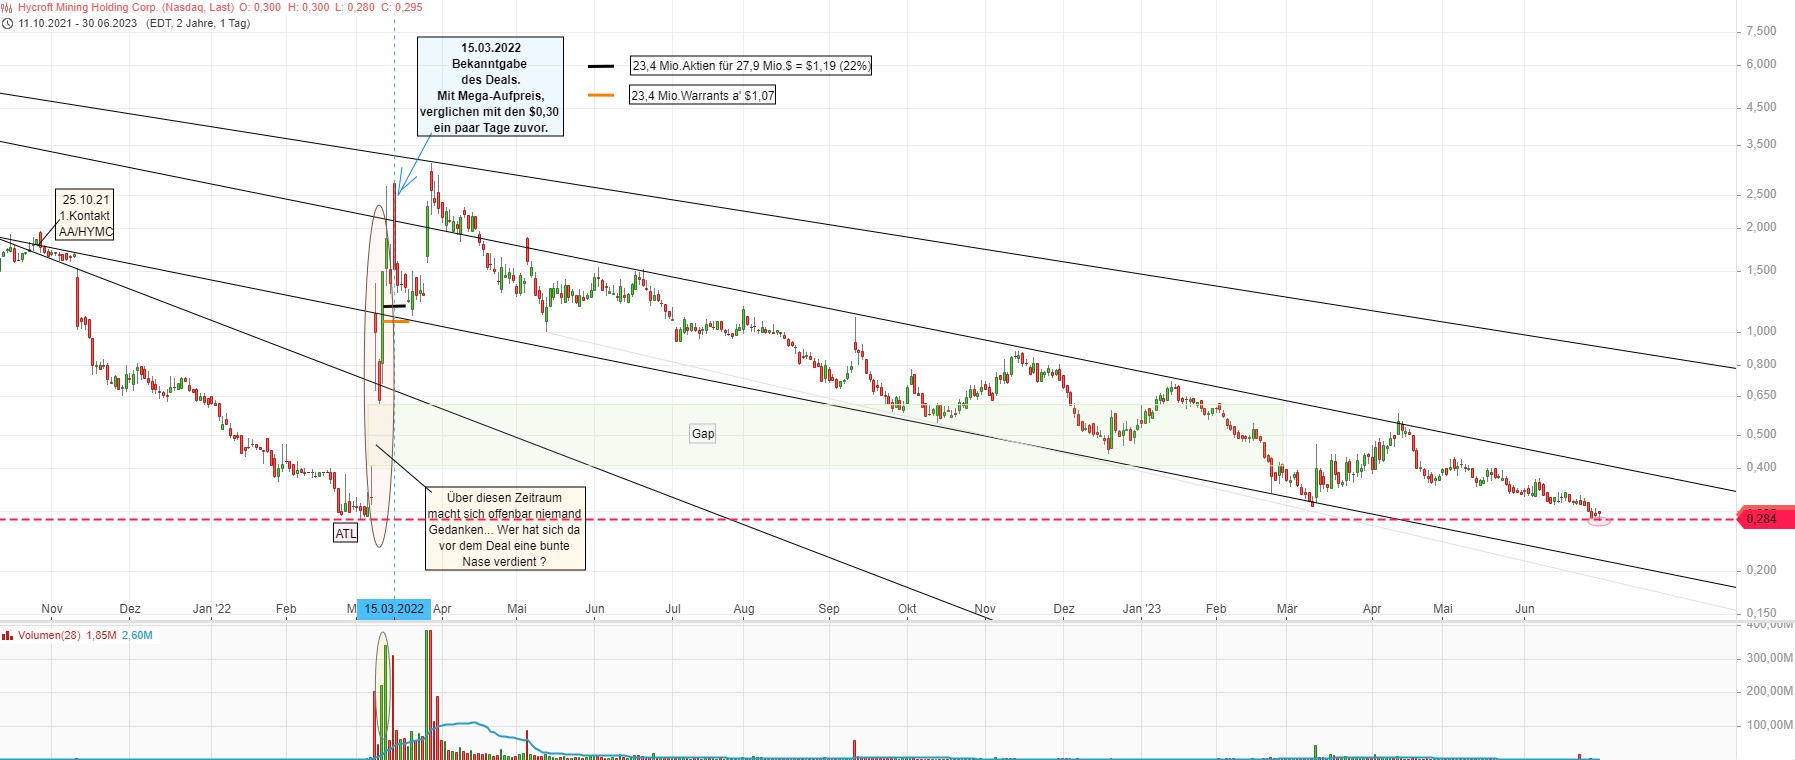
Task: Select the short black line marker on the chart
Action: (x=394, y=306)
